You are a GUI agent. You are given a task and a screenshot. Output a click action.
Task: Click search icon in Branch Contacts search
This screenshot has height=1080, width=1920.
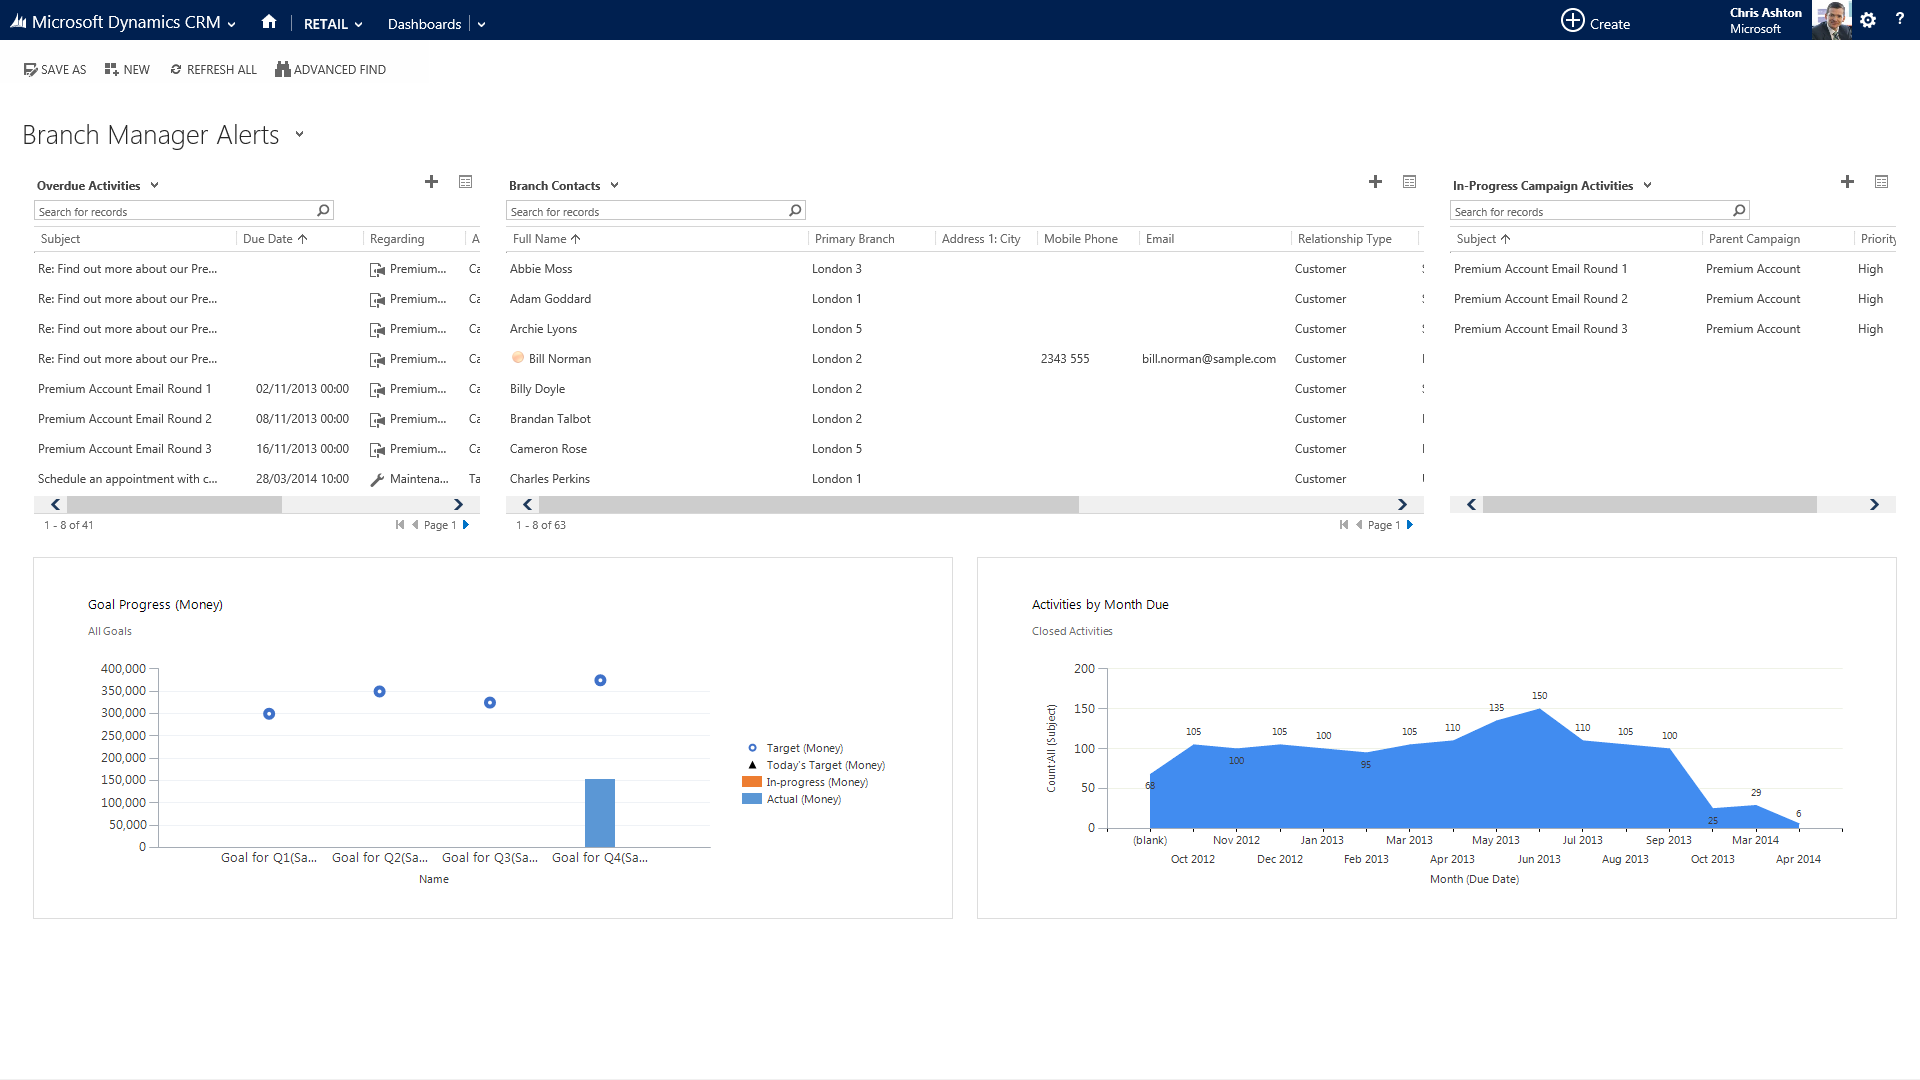coord(795,211)
